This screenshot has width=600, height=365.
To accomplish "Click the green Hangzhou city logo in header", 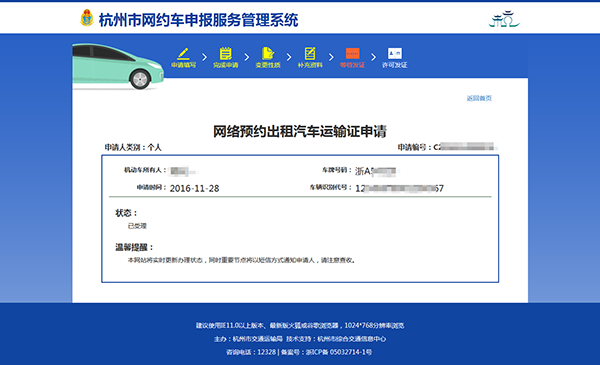I will click(504, 19).
